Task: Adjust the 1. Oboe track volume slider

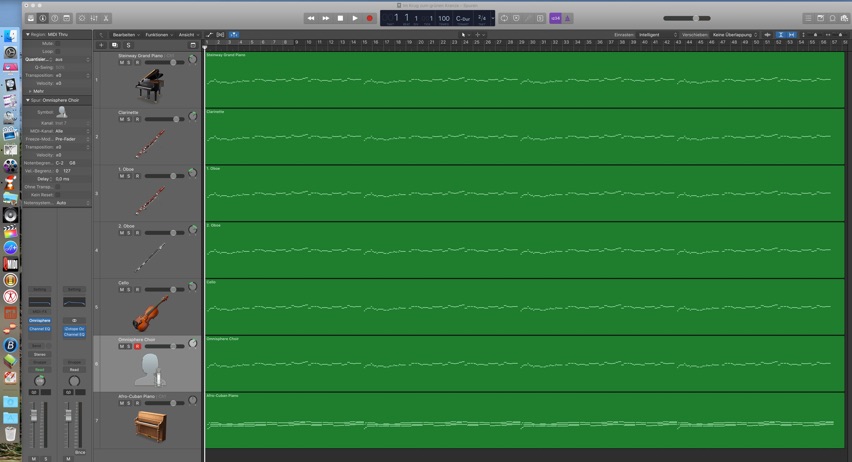Action: point(165,176)
